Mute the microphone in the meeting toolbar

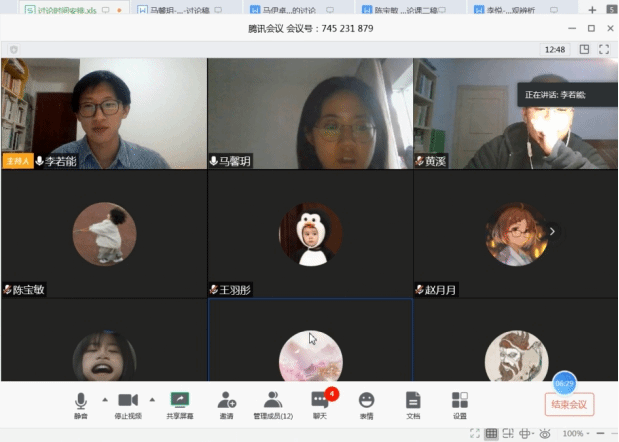coord(80,400)
